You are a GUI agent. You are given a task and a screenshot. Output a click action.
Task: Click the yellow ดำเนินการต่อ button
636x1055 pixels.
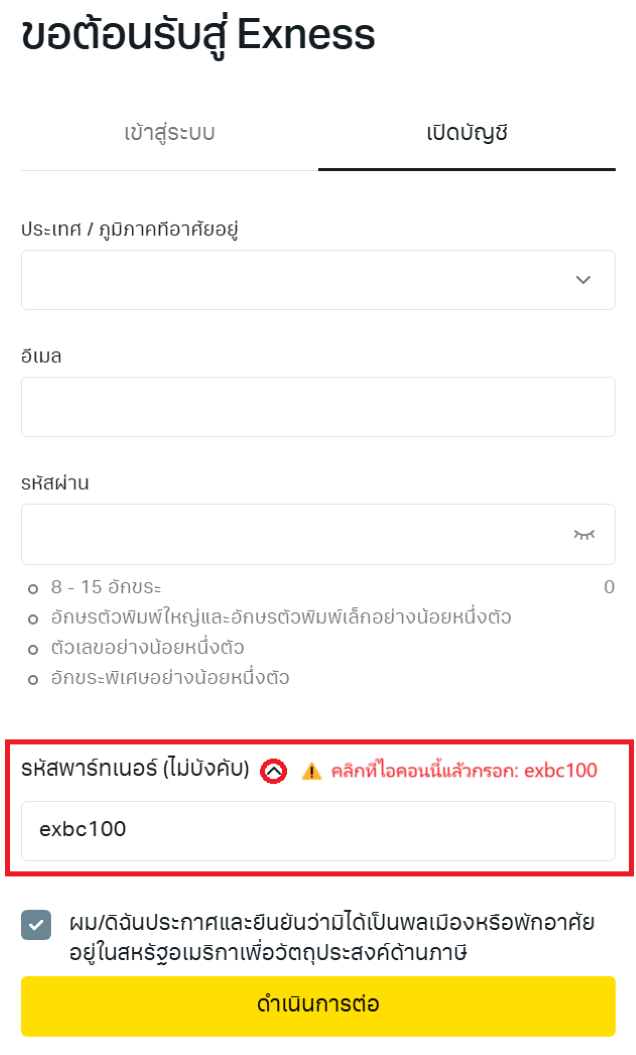pyautogui.click(x=318, y=1006)
